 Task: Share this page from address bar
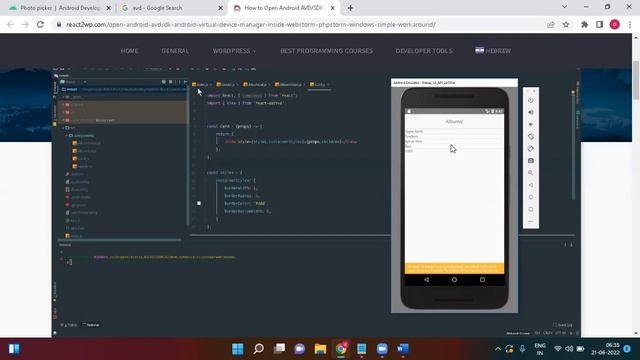click(x=551, y=24)
